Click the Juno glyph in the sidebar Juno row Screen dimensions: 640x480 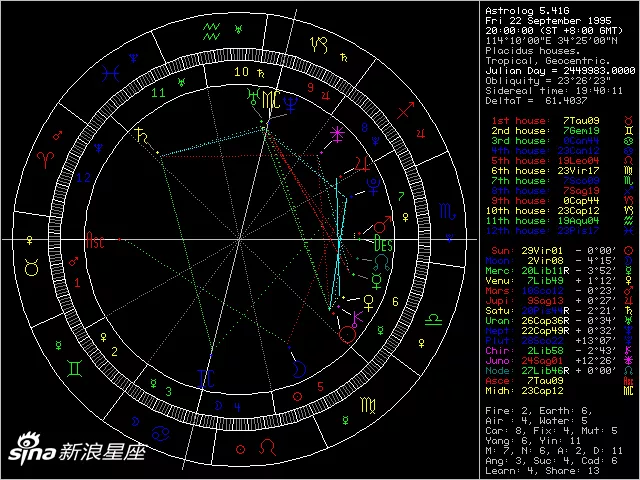tap(628, 361)
